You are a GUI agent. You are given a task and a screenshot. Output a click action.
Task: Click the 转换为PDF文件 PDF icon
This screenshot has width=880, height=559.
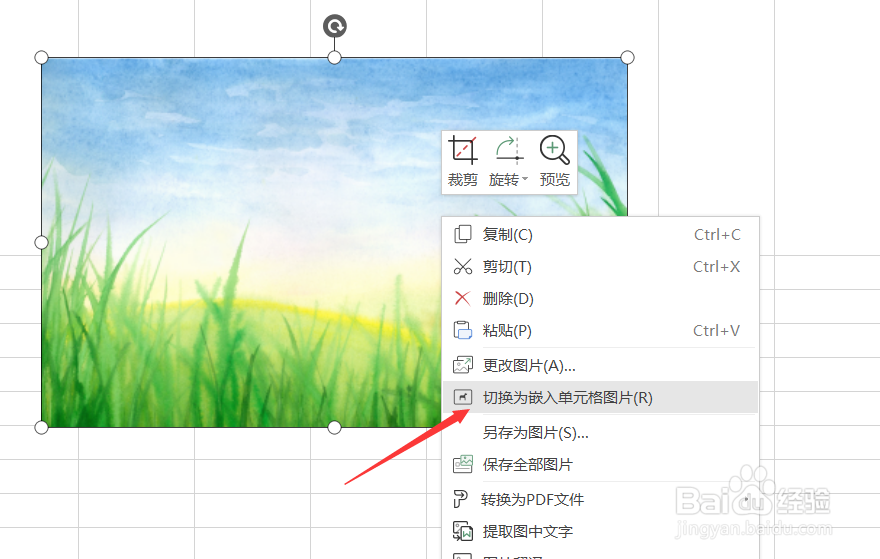(460, 499)
